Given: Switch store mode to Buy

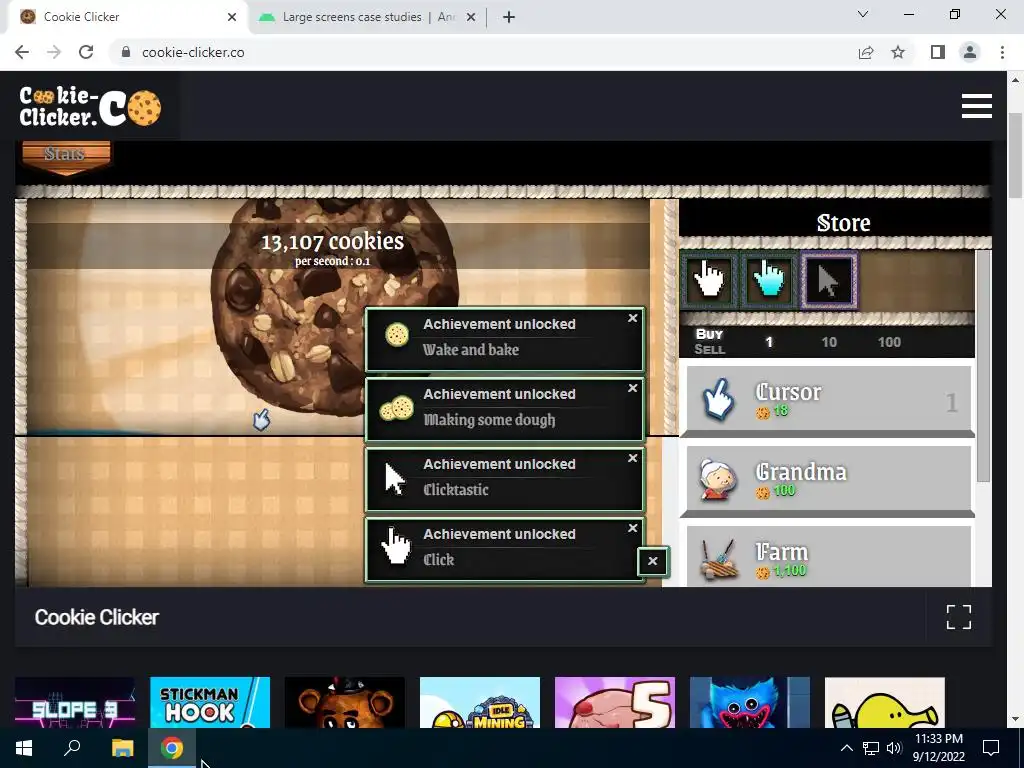Looking at the screenshot, I should (709, 334).
